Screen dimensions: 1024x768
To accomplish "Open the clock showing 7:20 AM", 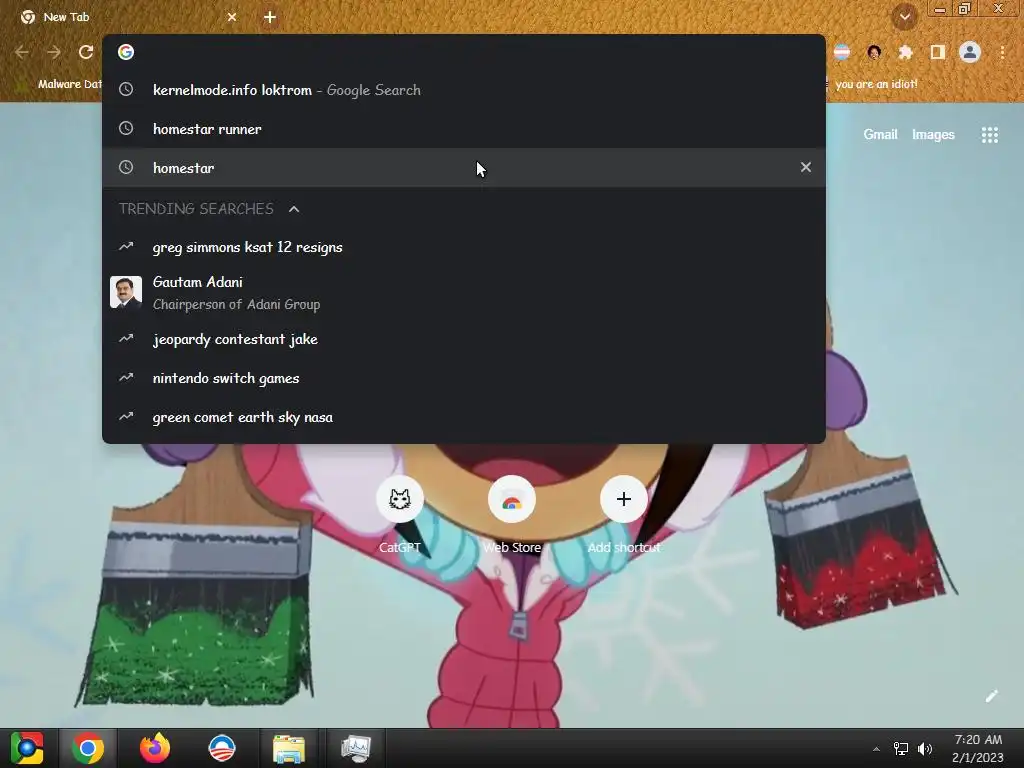I will (978, 748).
